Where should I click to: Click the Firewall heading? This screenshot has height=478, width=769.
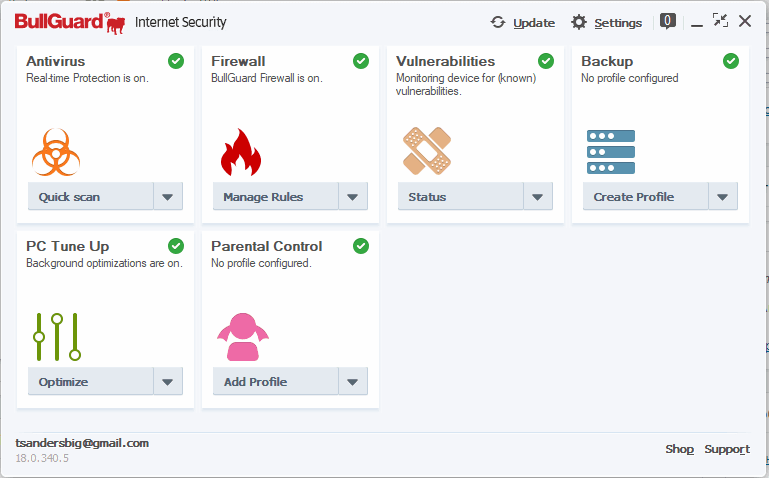pyautogui.click(x=238, y=61)
